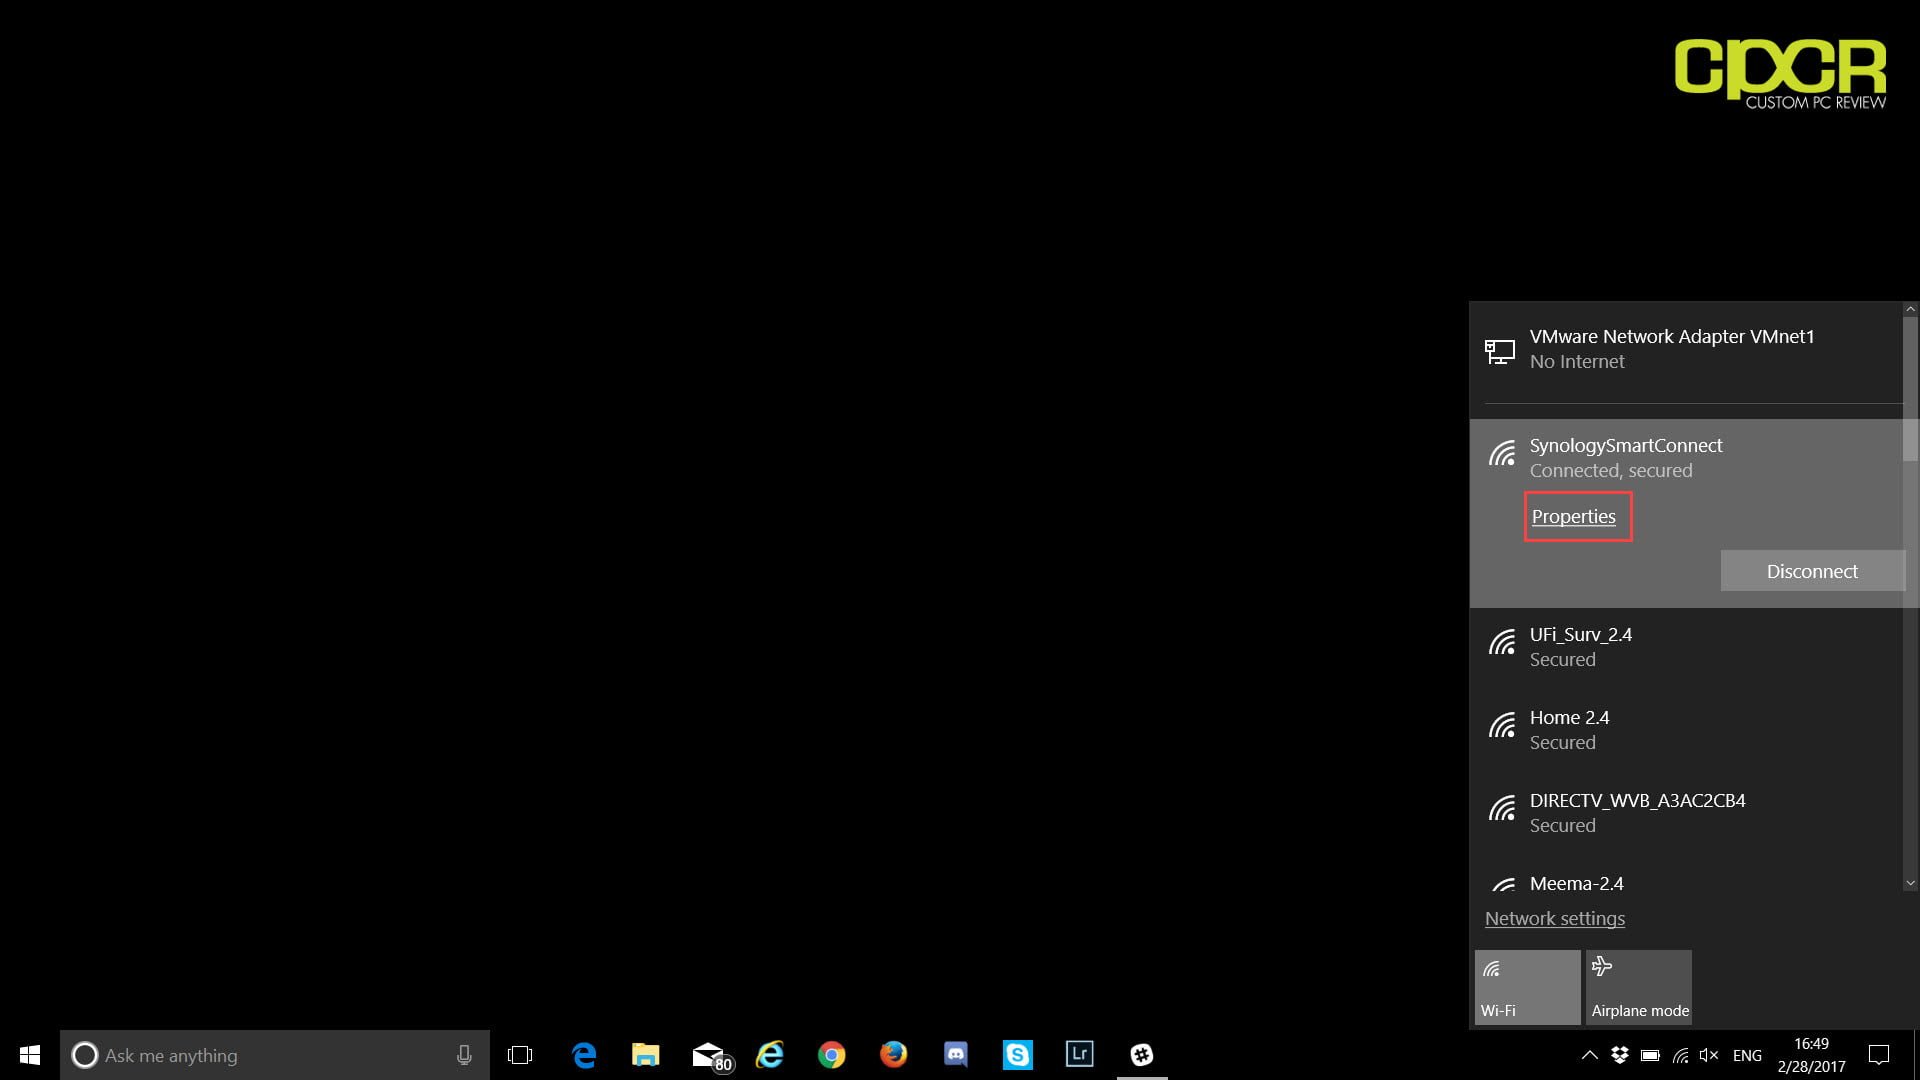
Task: Click the Dropbox tray icon
Action: (1620, 1055)
